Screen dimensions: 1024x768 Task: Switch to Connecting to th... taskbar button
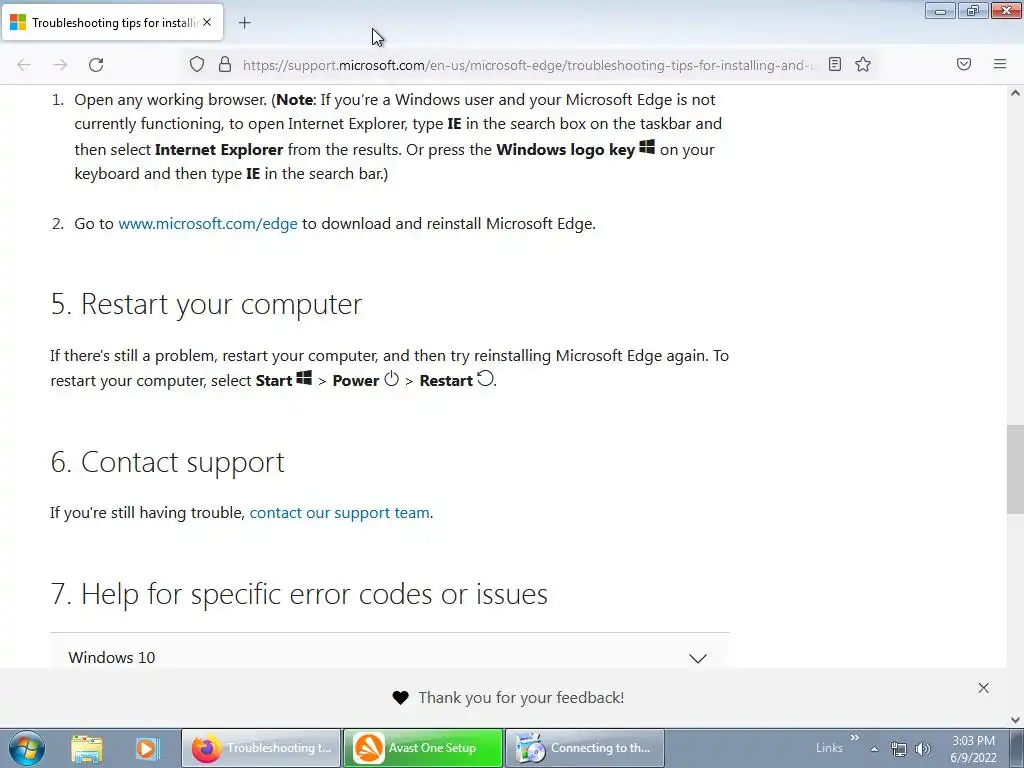click(x=584, y=748)
